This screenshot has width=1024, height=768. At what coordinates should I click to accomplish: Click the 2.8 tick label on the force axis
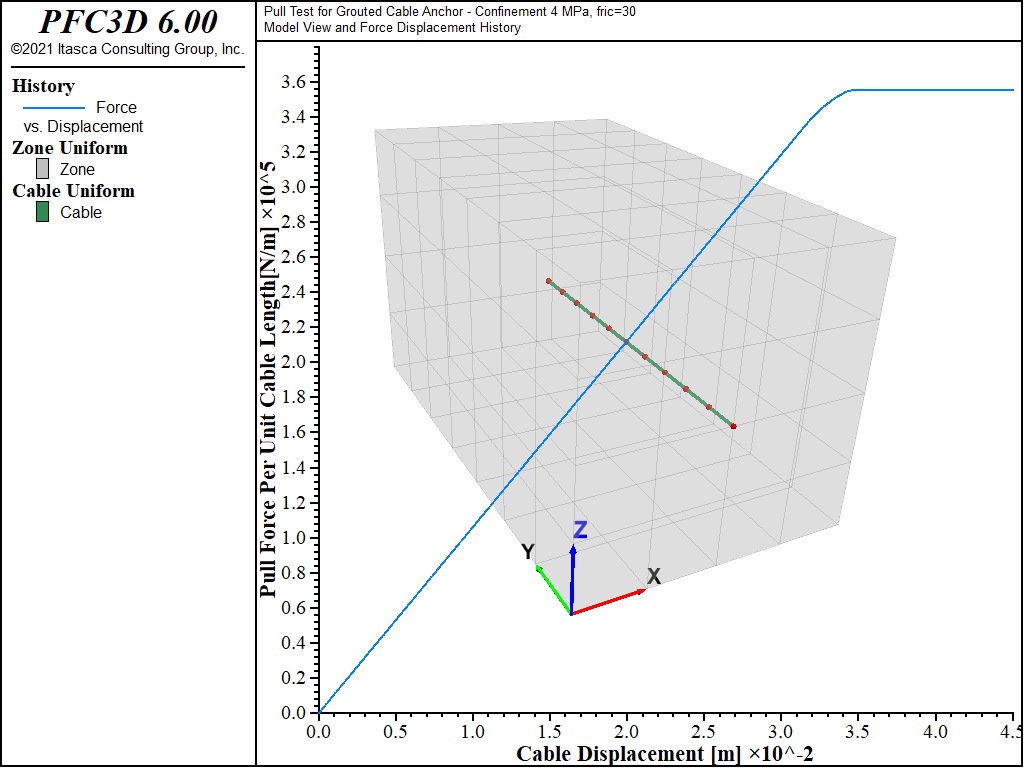tap(295, 223)
